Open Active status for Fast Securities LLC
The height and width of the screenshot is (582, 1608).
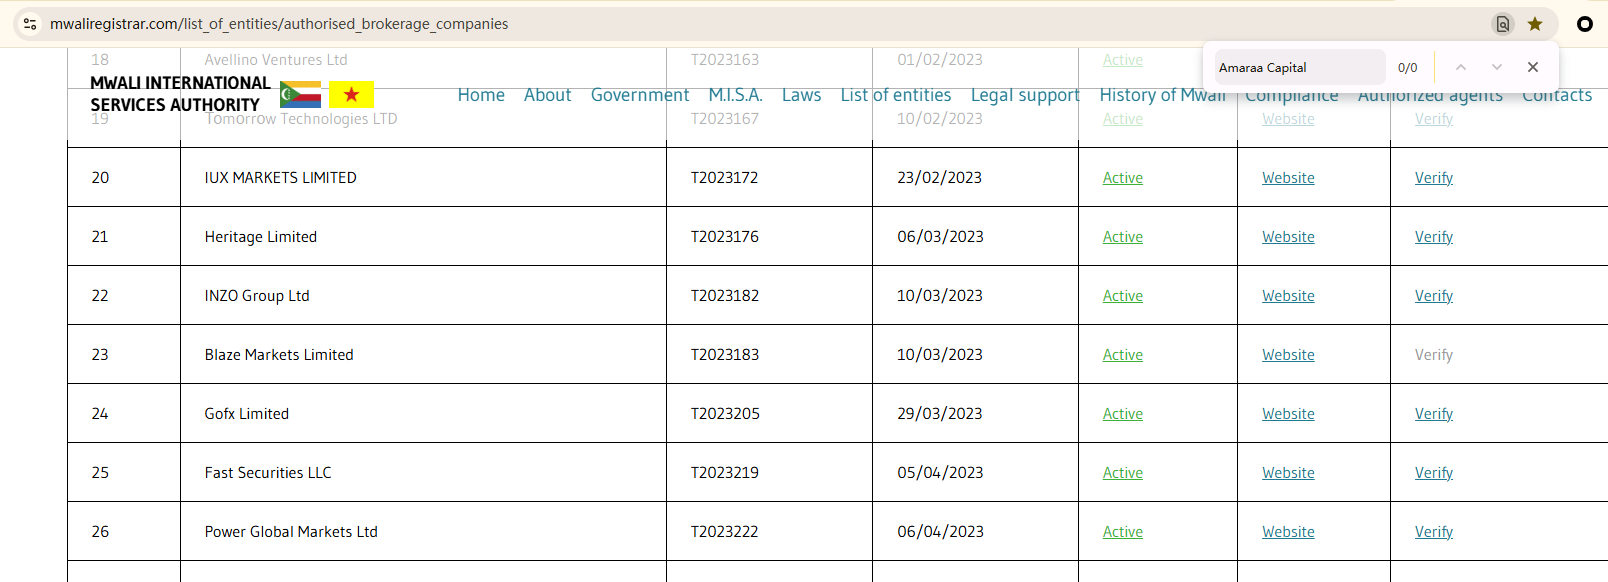tap(1122, 473)
